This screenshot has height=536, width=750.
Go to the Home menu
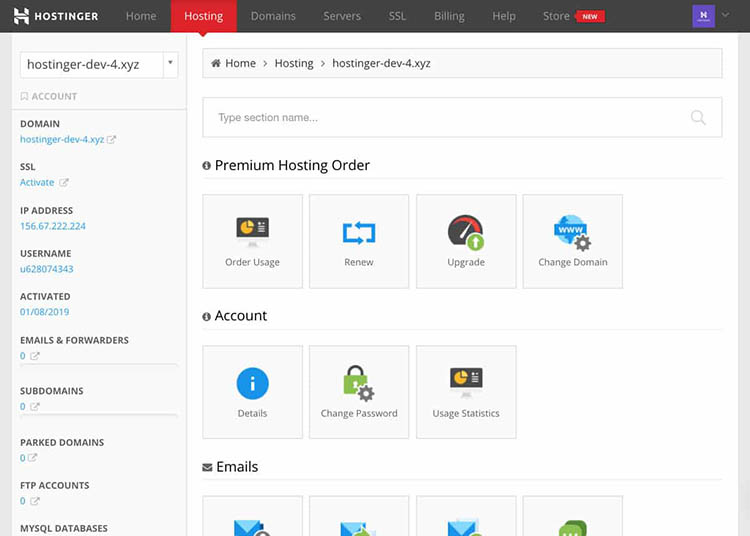click(x=141, y=16)
